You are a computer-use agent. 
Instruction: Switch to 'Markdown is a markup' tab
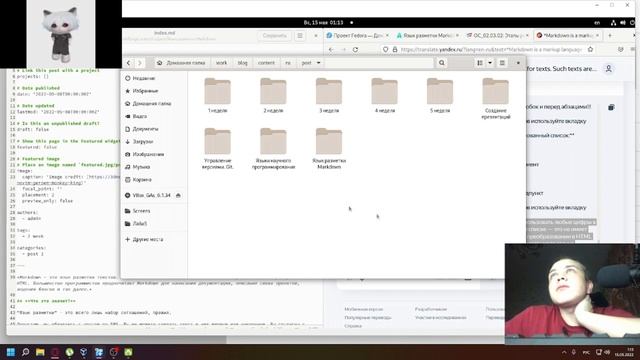[x=567, y=36]
